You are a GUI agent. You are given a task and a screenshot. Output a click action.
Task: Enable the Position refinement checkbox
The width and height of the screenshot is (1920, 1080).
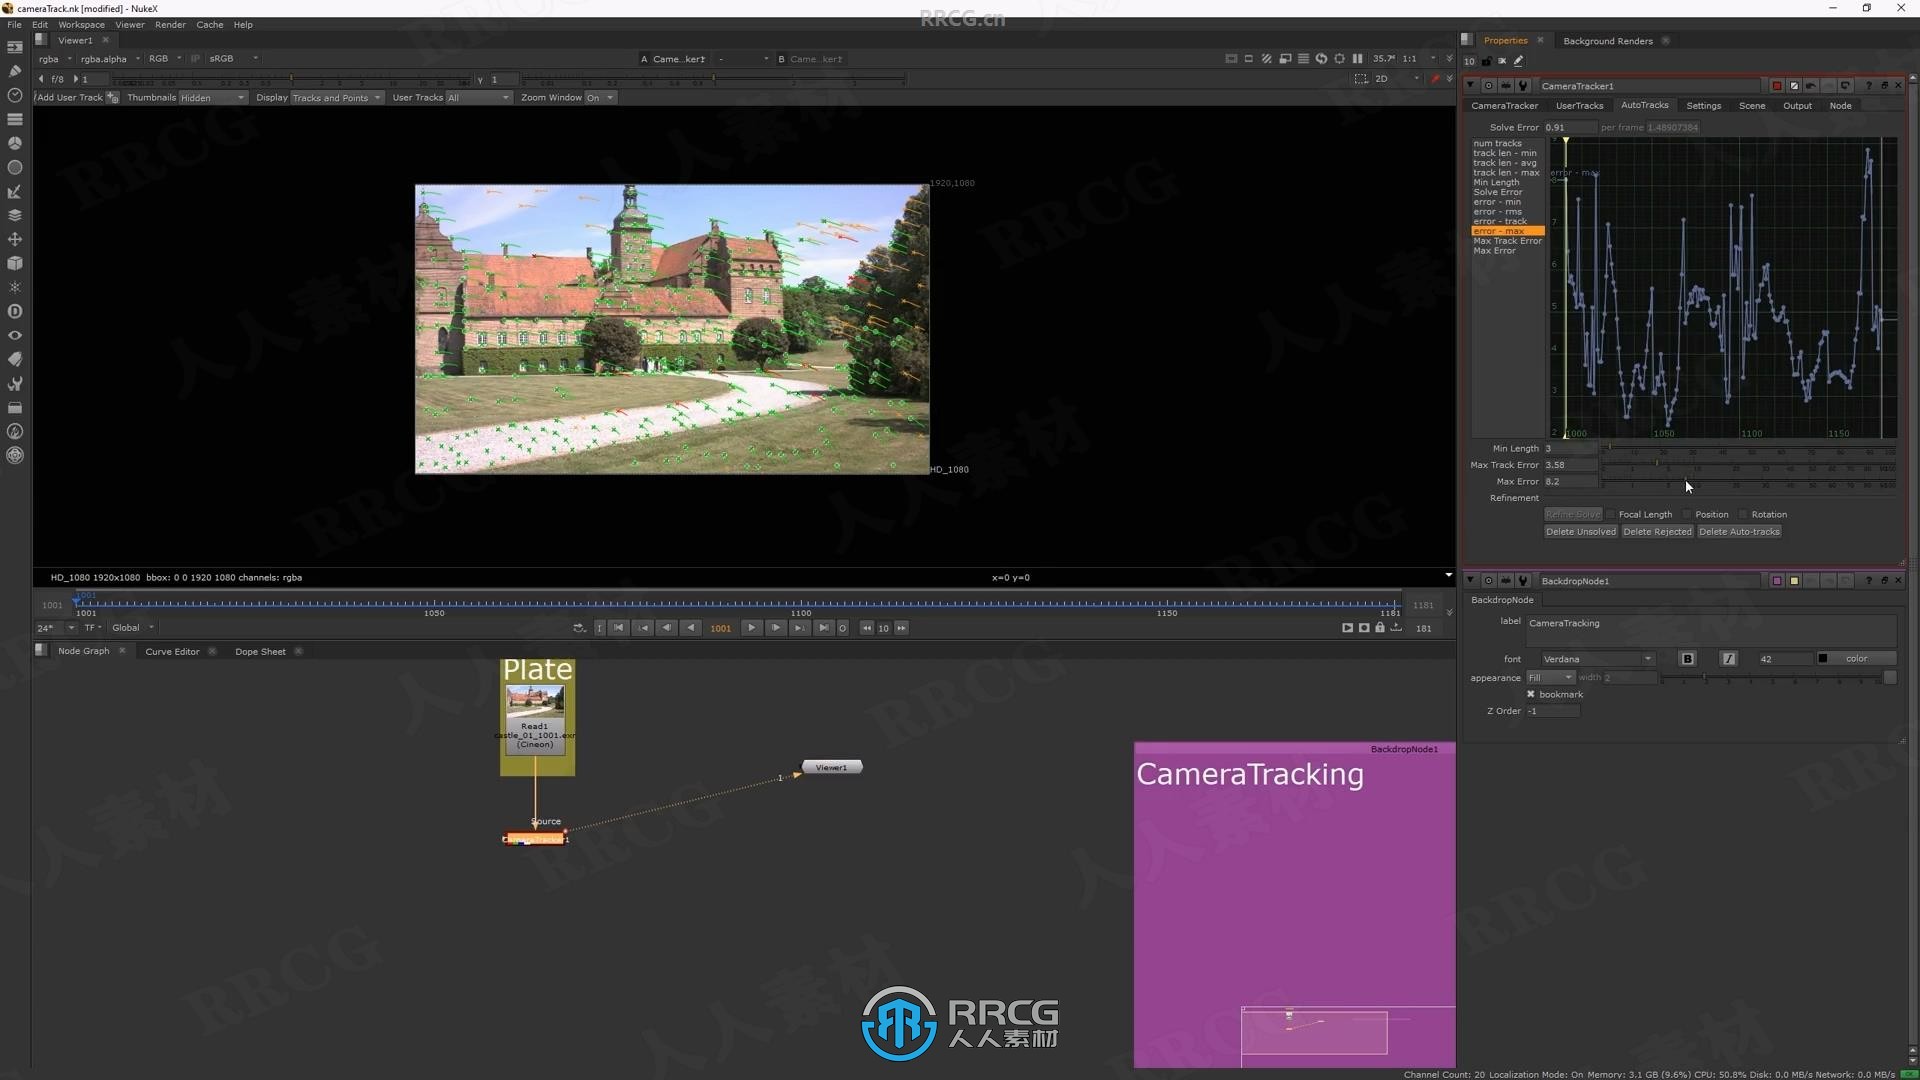[x=1687, y=515]
